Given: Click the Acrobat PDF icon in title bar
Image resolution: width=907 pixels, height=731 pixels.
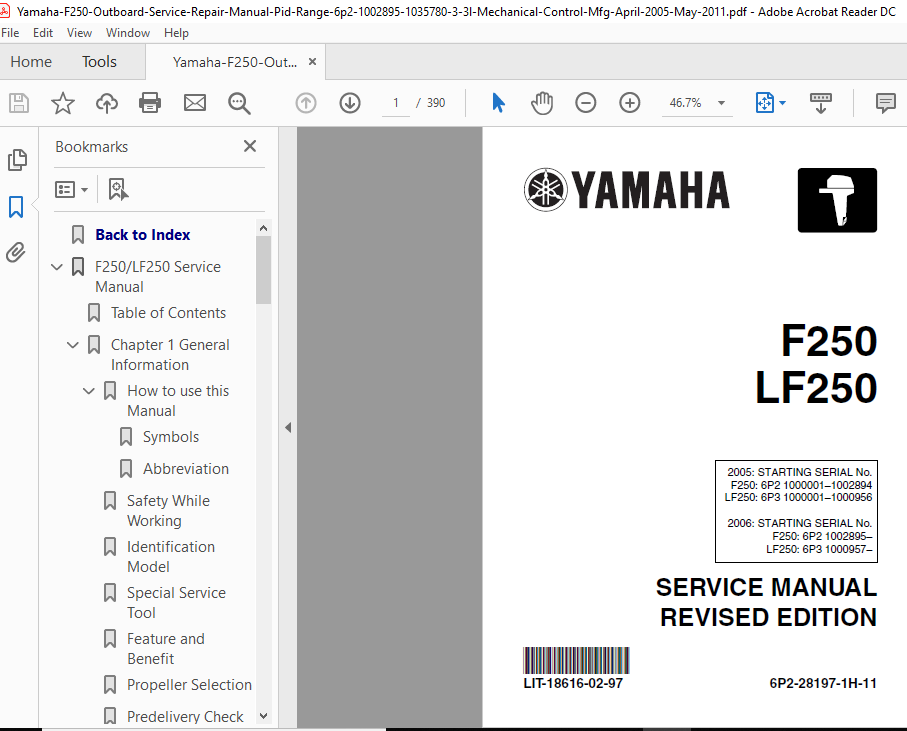Looking at the screenshot, I should pyautogui.click(x=5, y=11).
